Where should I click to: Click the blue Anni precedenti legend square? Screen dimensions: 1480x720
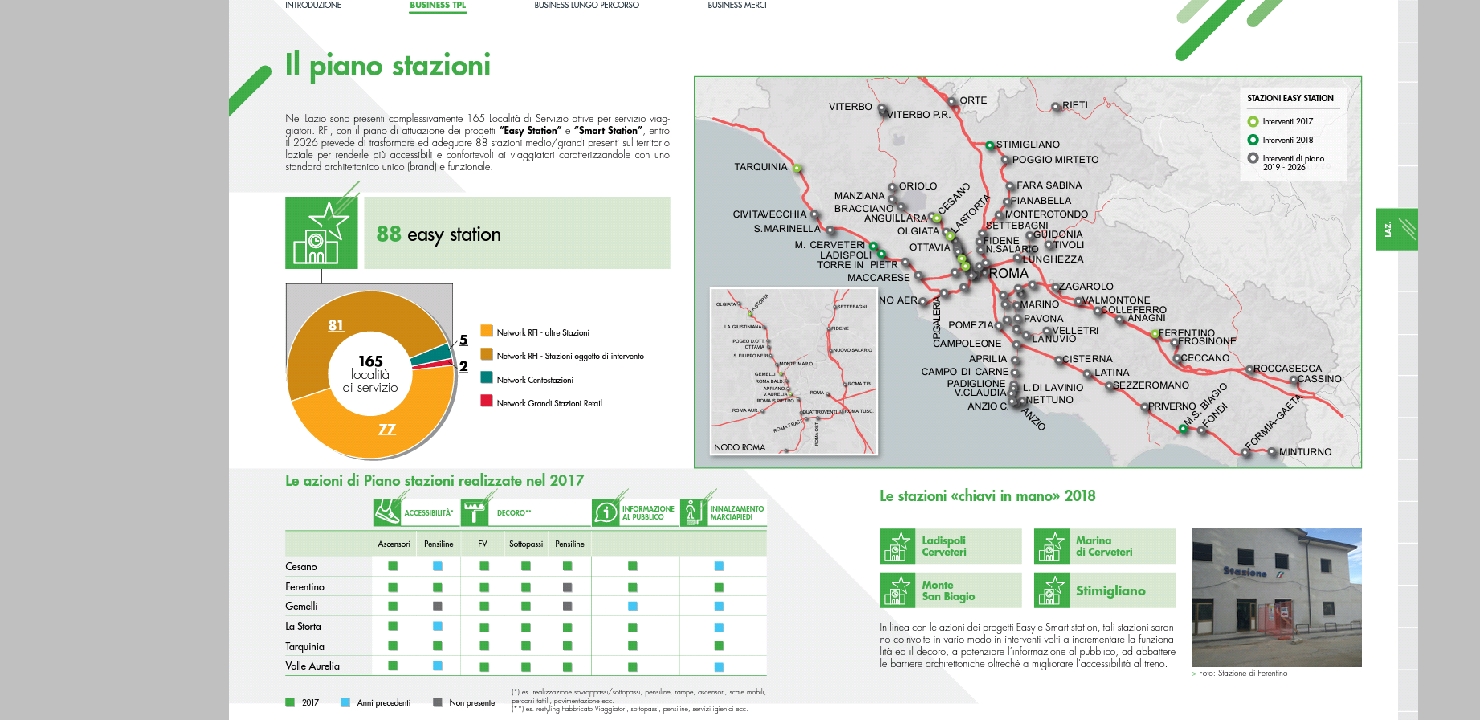pyautogui.click(x=344, y=702)
